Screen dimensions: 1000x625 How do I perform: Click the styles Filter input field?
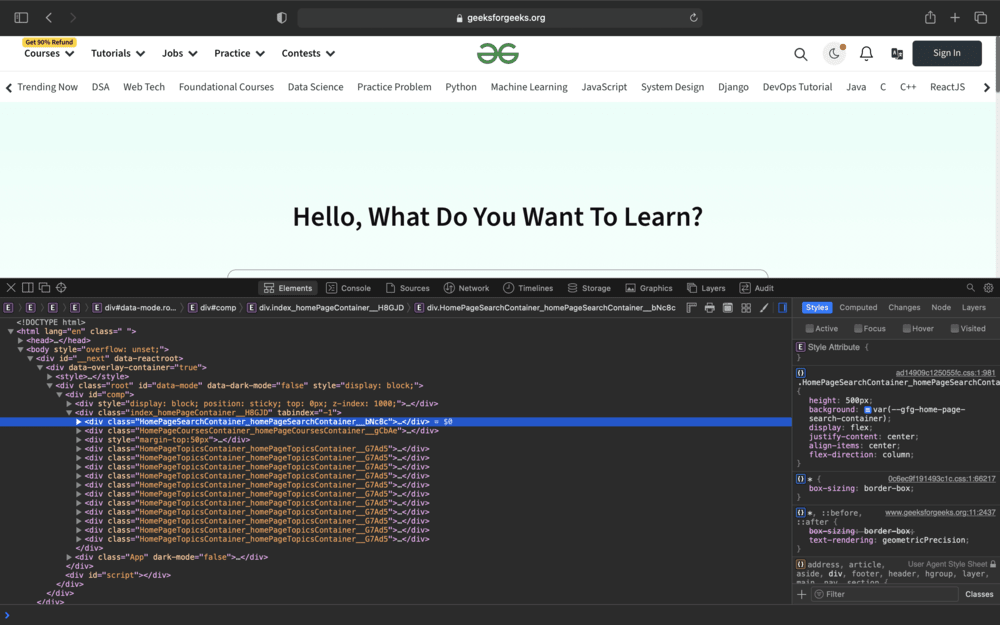pos(885,594)
